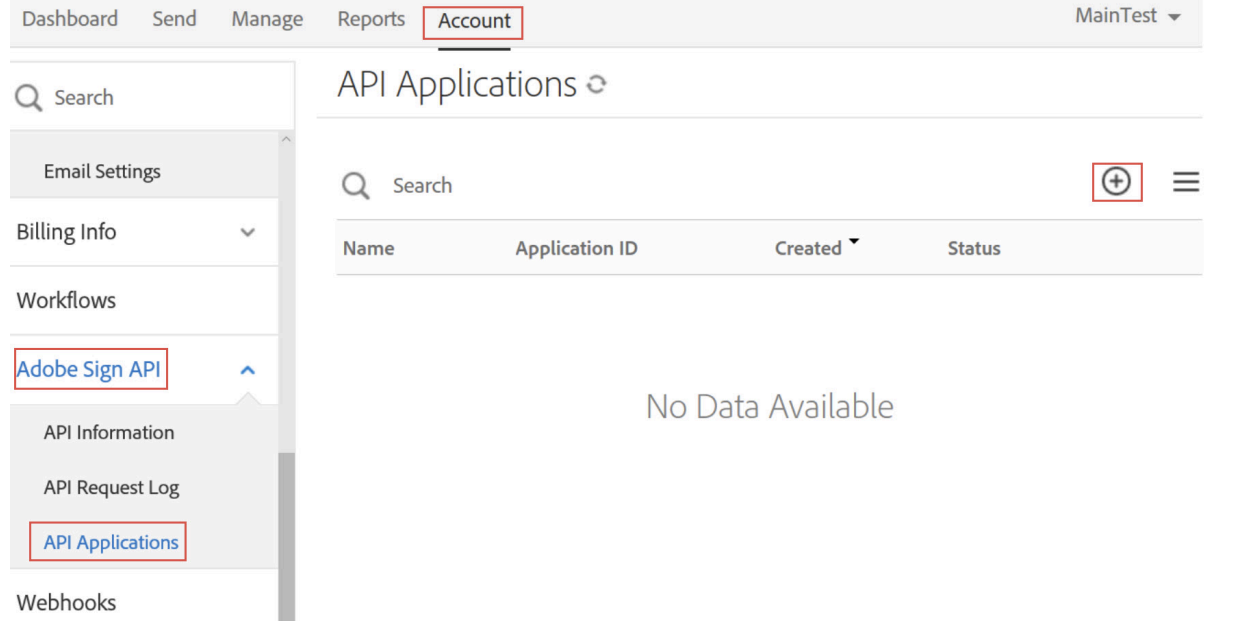Open the Reports tab
1252x630 pixels.
[371, 19]
